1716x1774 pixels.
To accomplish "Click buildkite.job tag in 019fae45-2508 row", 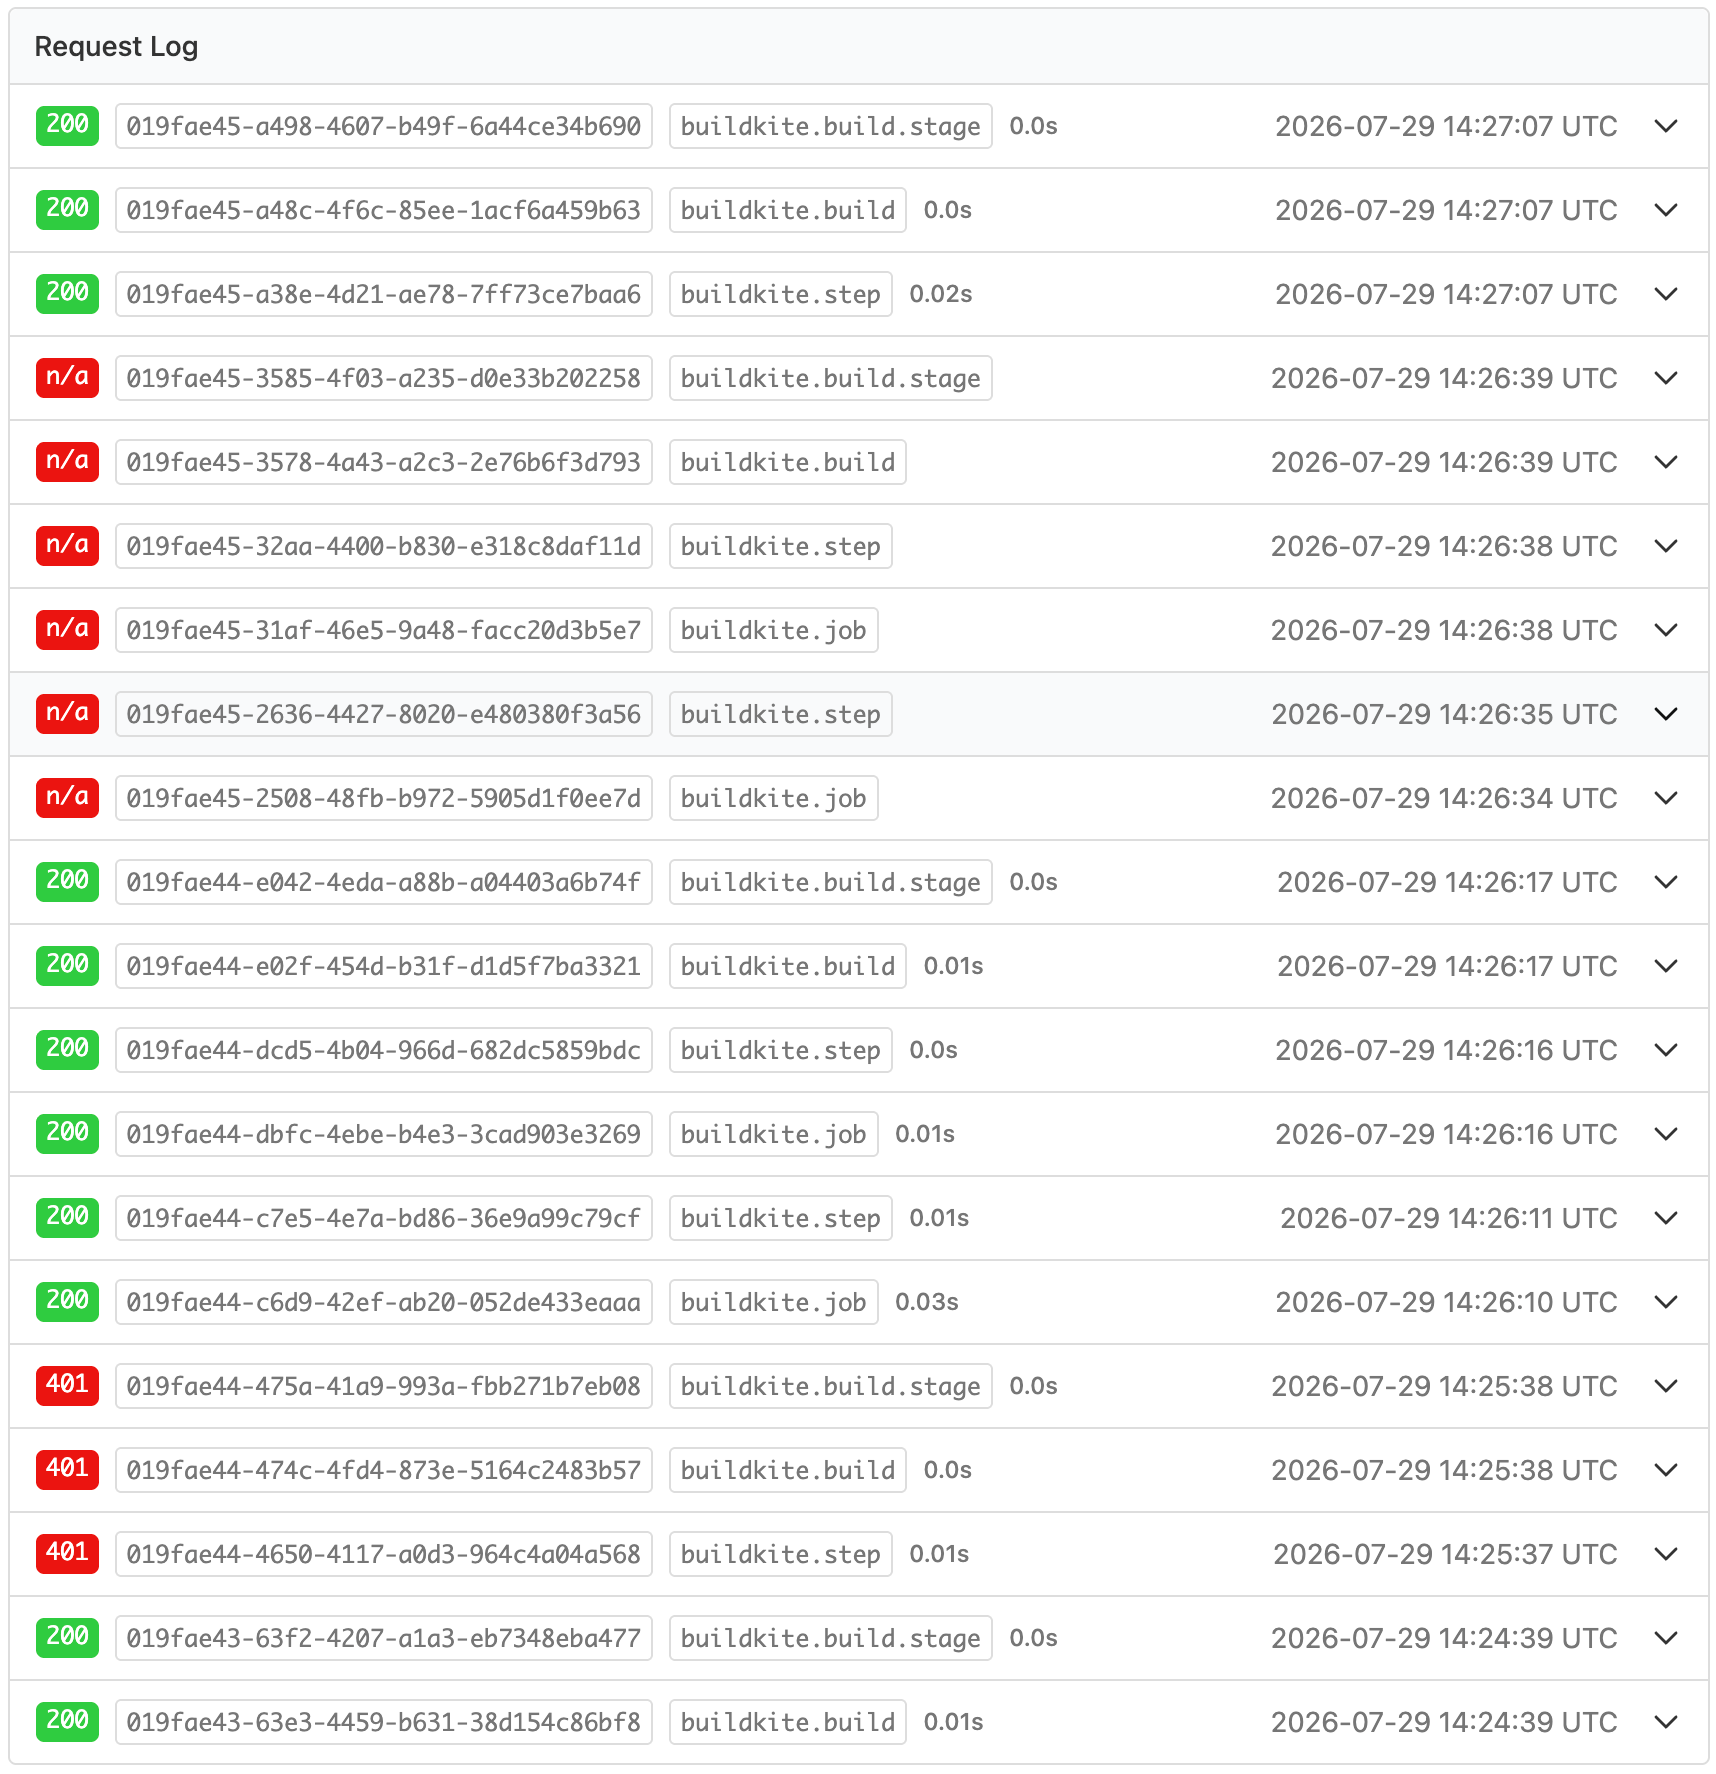I will tap(774, 798).
